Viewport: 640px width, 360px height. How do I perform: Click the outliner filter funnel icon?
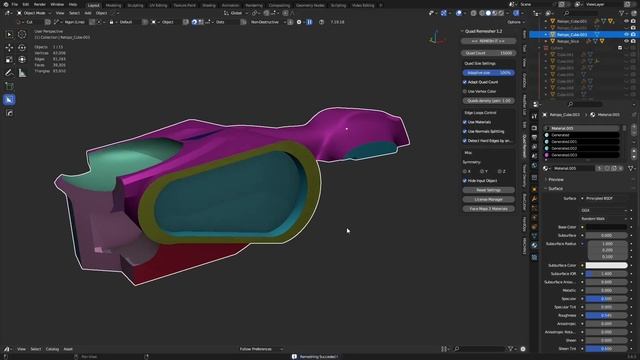622,13
